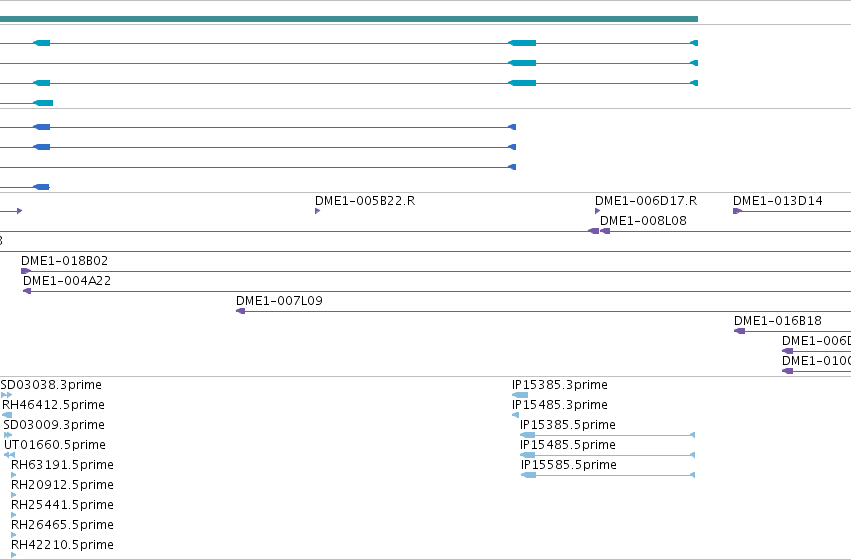
Task: Click the DME1-013D14 arrow glyph
Action: pos(738,211)
